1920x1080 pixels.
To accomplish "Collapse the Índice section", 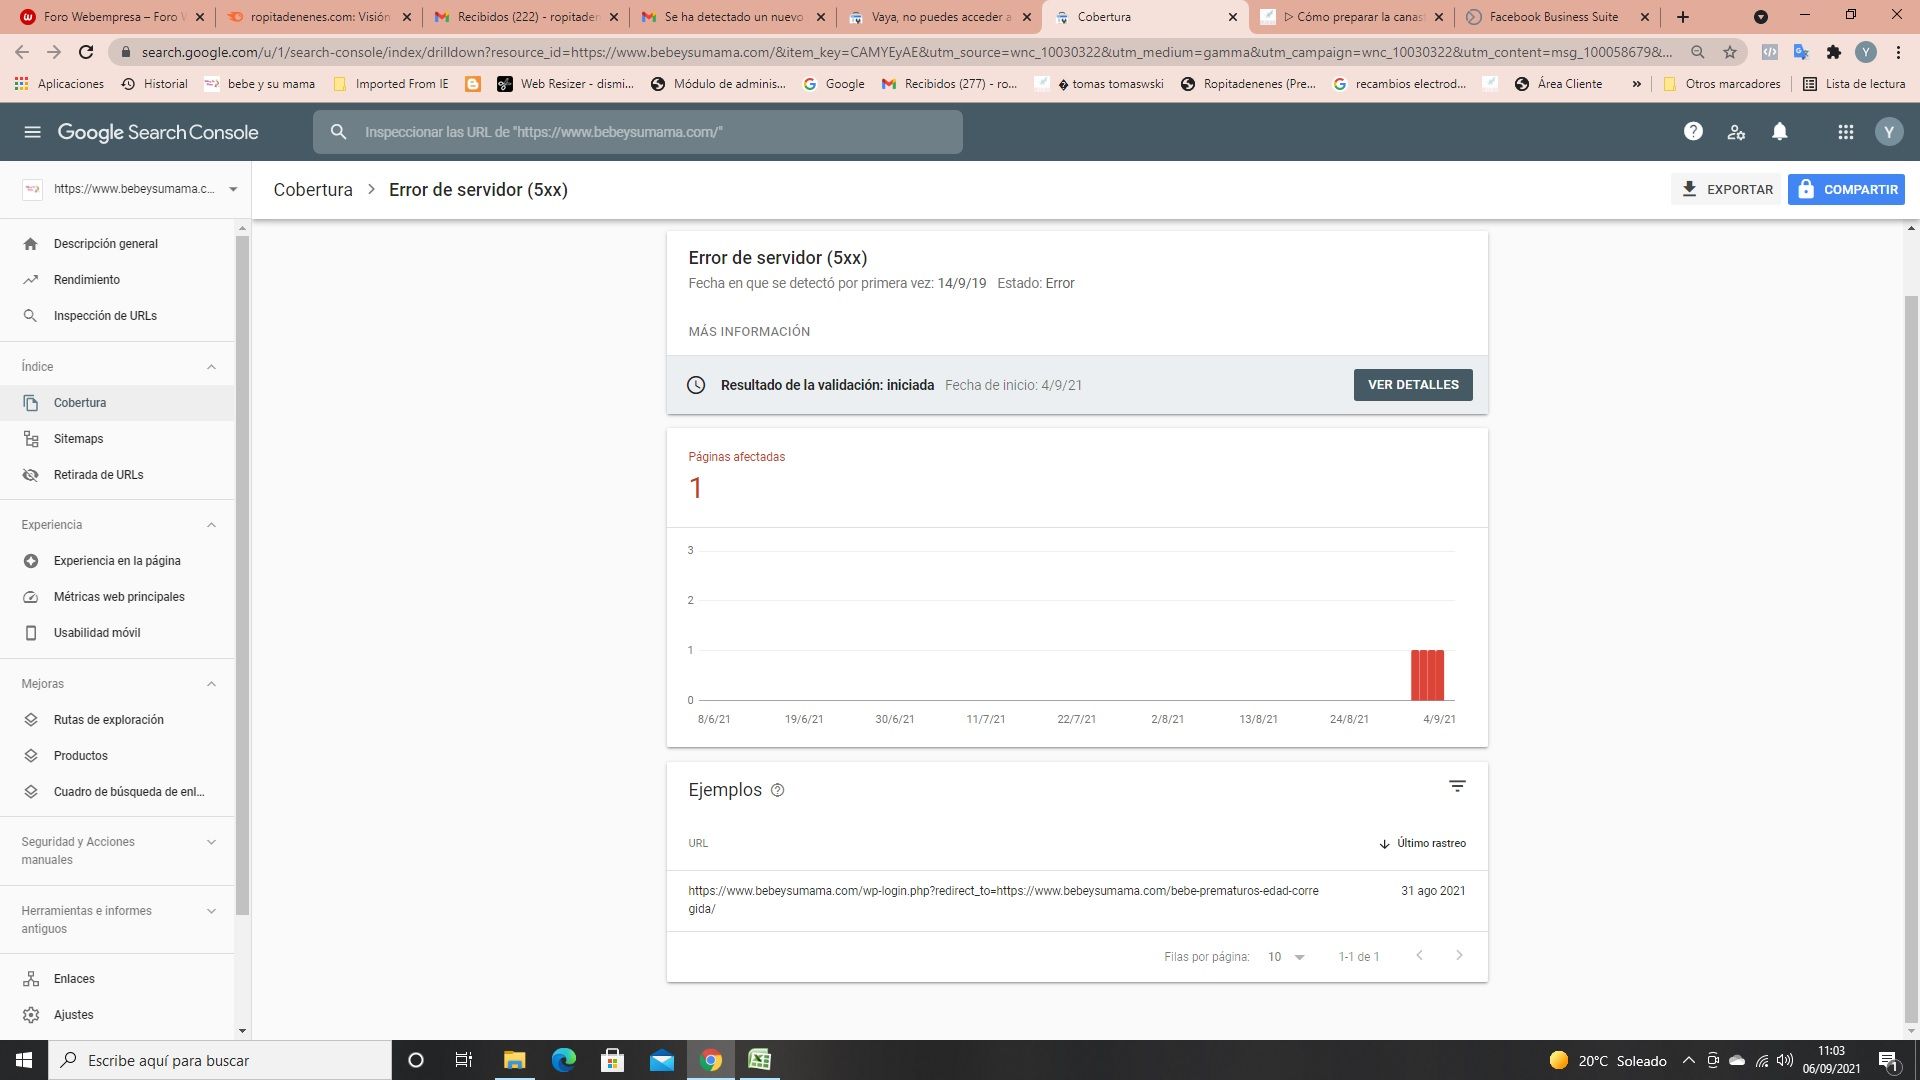I will (x=211, y=367).
